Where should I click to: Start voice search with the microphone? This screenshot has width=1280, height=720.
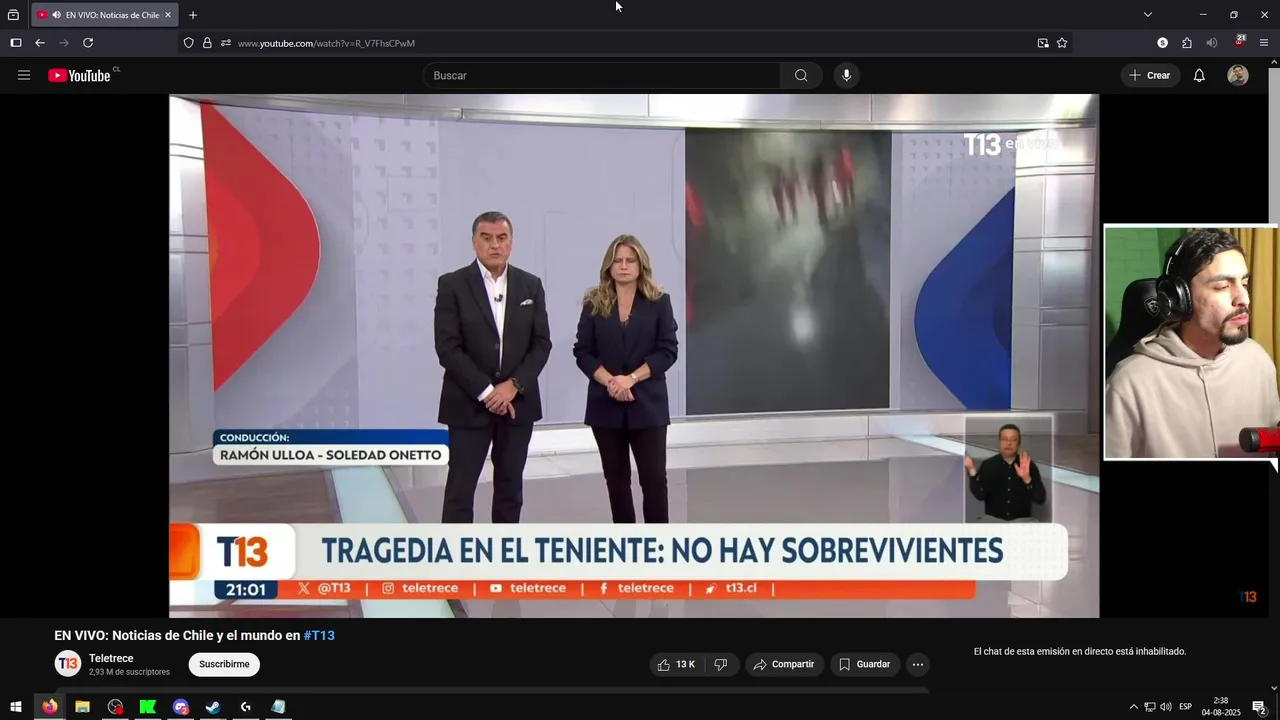tap(847, 75)
